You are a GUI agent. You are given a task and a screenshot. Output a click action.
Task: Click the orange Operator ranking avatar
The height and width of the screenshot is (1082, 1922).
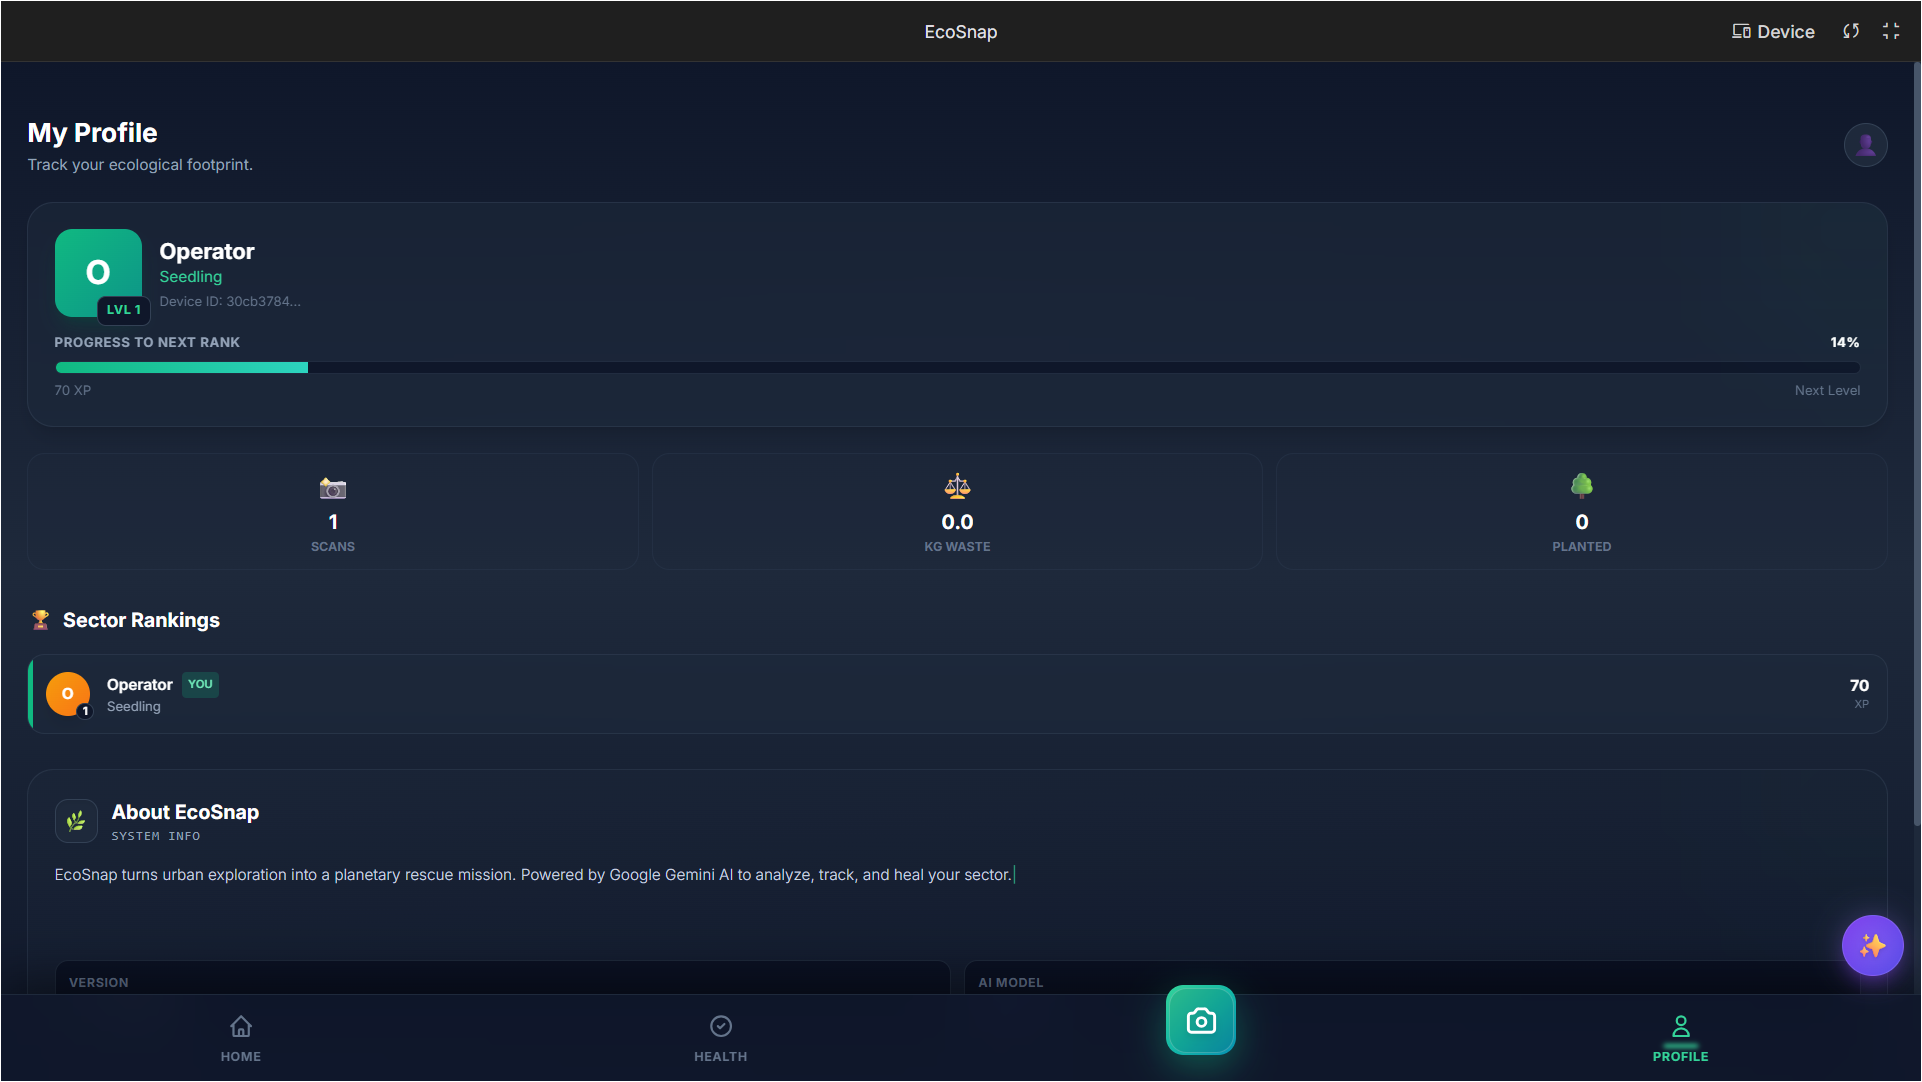pyautogui.click(x=68, y=694)
